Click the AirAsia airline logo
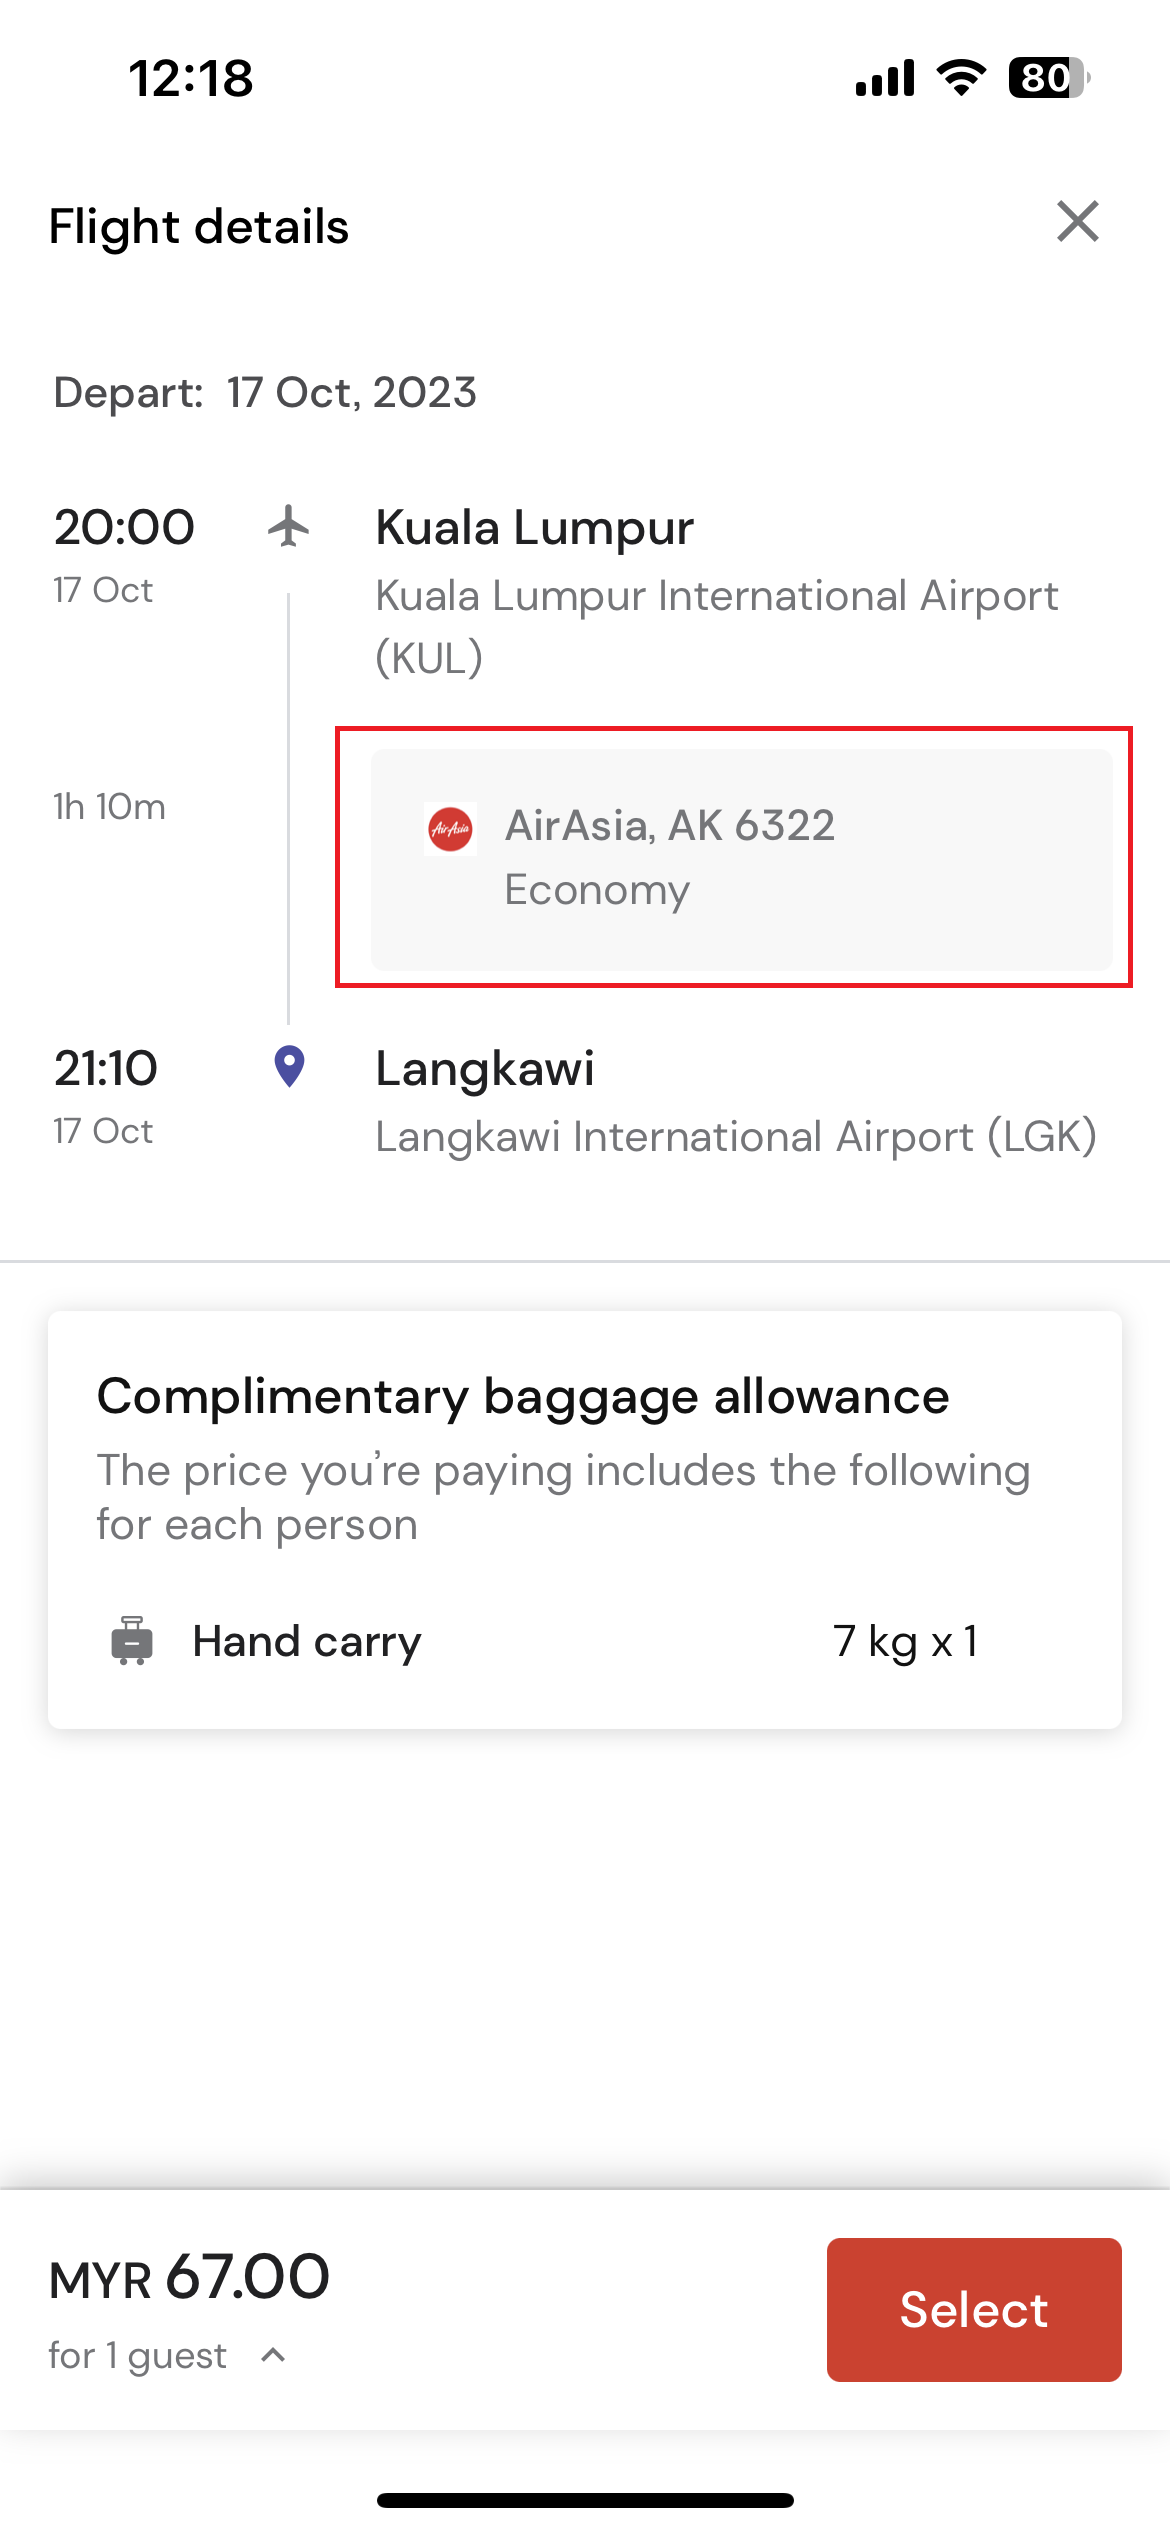This screenshot has height=2532, width=1170. pos(450,829)
